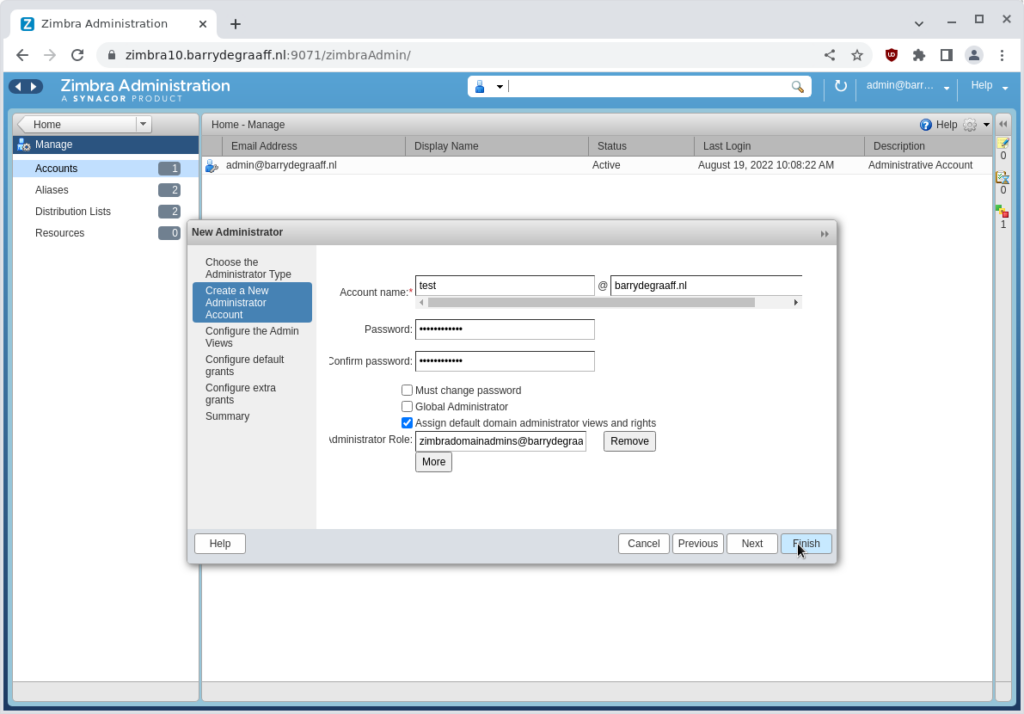Select the Summary wizard step
The width and height of the screenshot is (1024, 714).
227,416
